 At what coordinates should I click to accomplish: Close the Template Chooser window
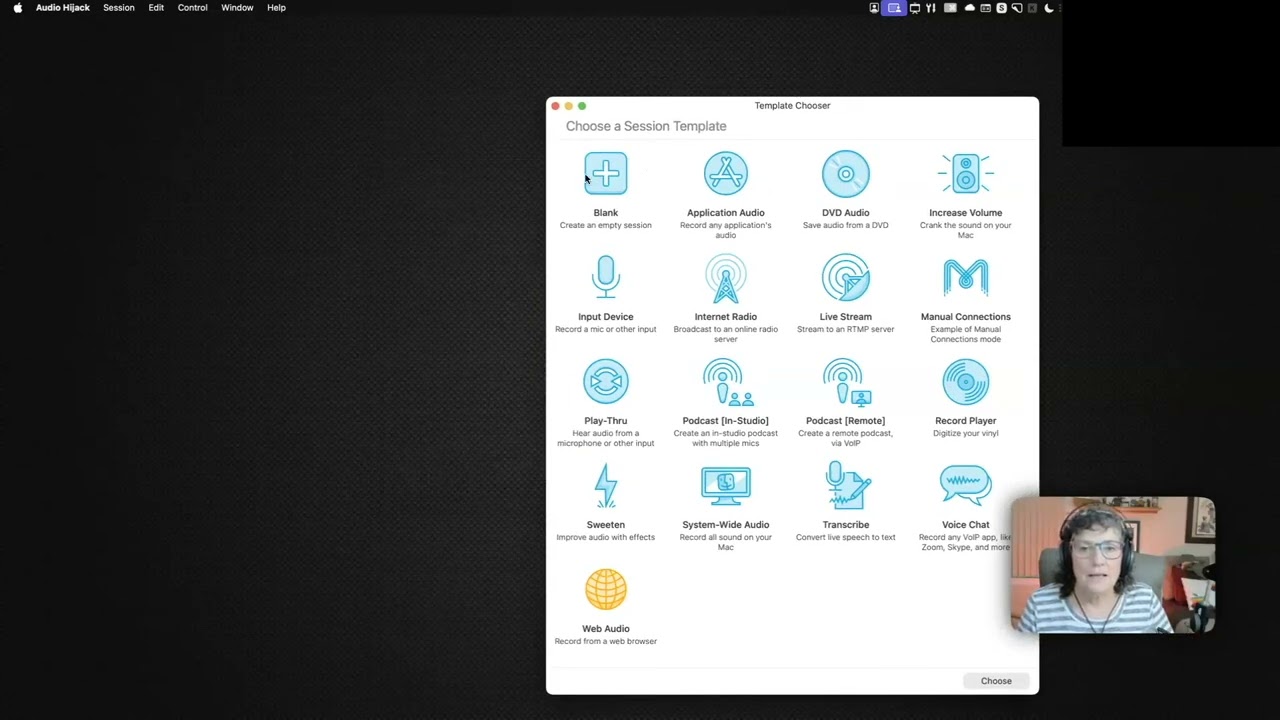point(556,106)
